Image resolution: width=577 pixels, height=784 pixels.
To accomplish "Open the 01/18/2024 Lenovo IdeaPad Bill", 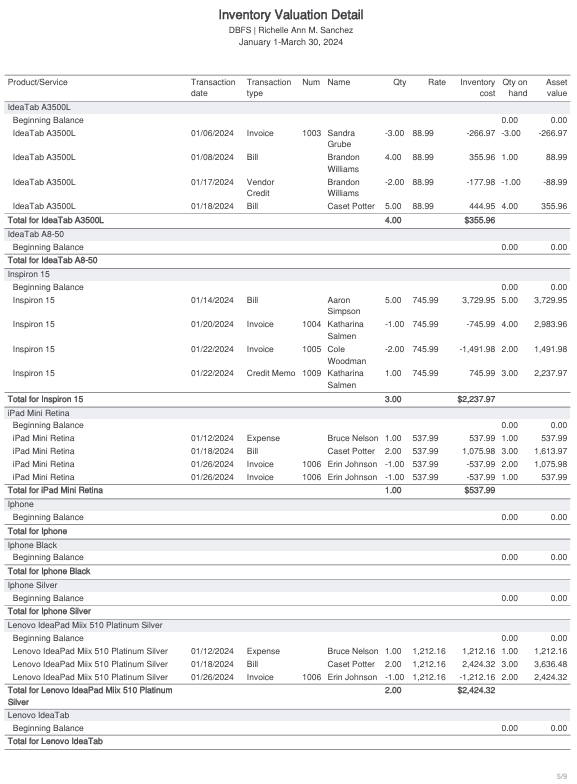I will 288,664.
